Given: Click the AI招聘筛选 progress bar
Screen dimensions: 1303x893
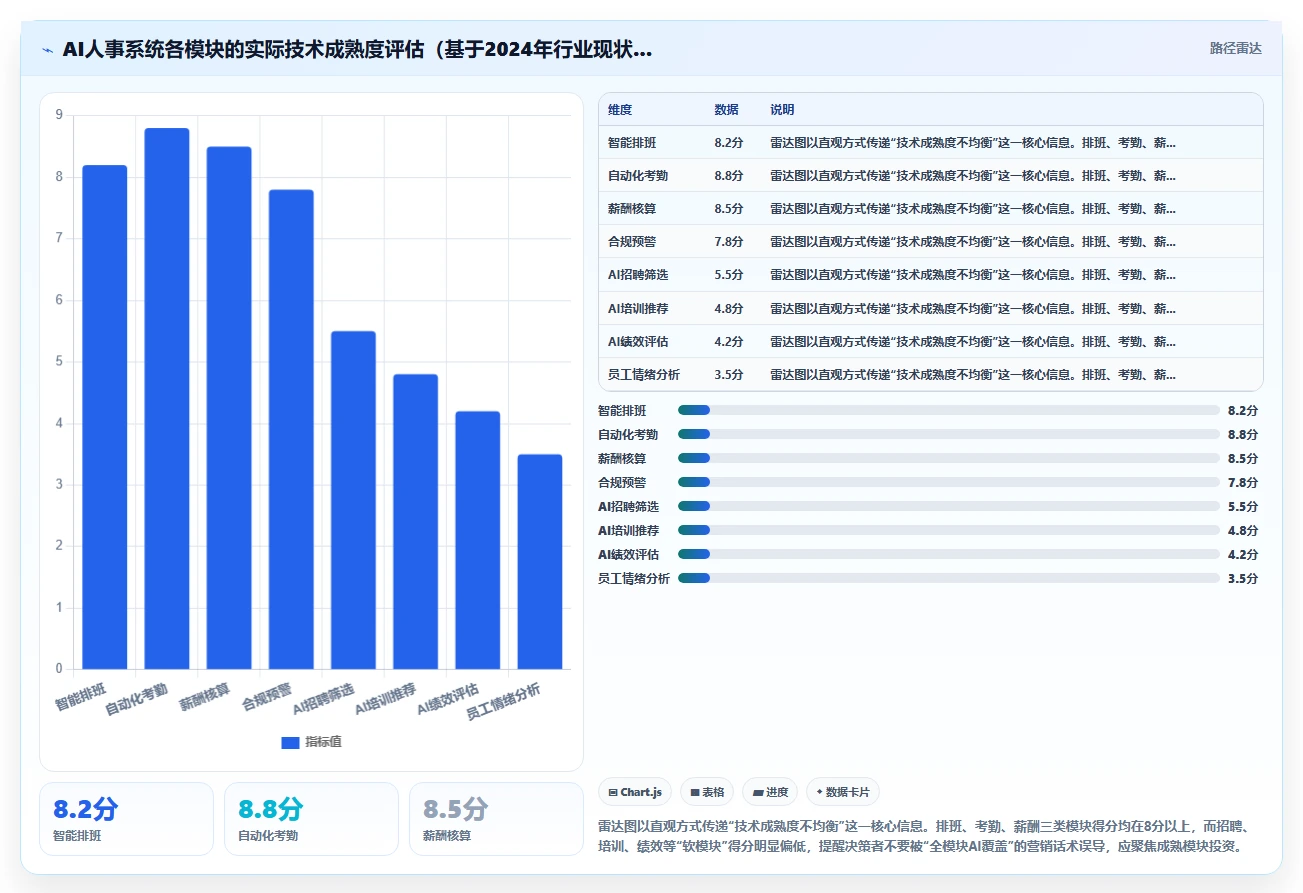Looking at the screenshot, I should click(948, 506).
